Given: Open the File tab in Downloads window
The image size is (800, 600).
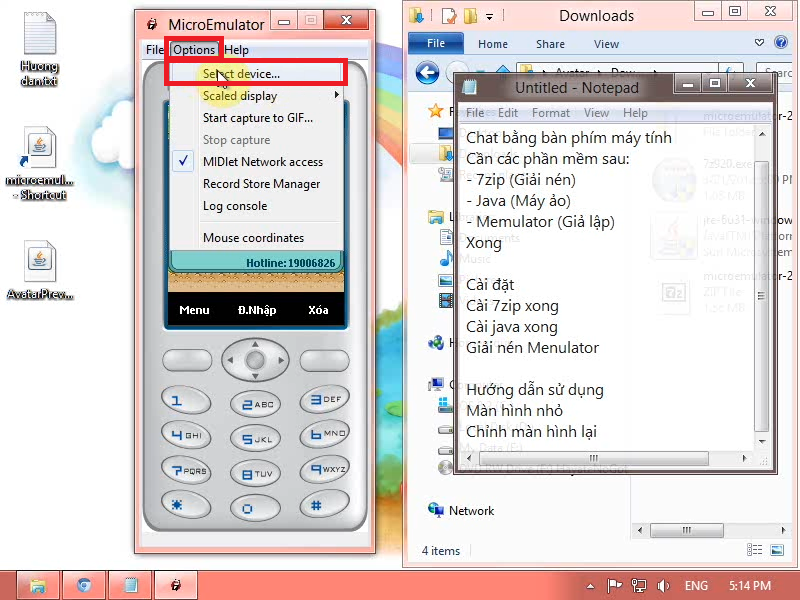Looking at the screenshot, I should [x=436, y=43].
